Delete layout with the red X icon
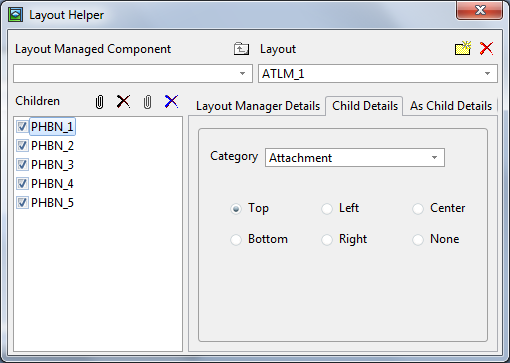Image resolution: width=510 pixels, height=363 pixels. point(486,49)
